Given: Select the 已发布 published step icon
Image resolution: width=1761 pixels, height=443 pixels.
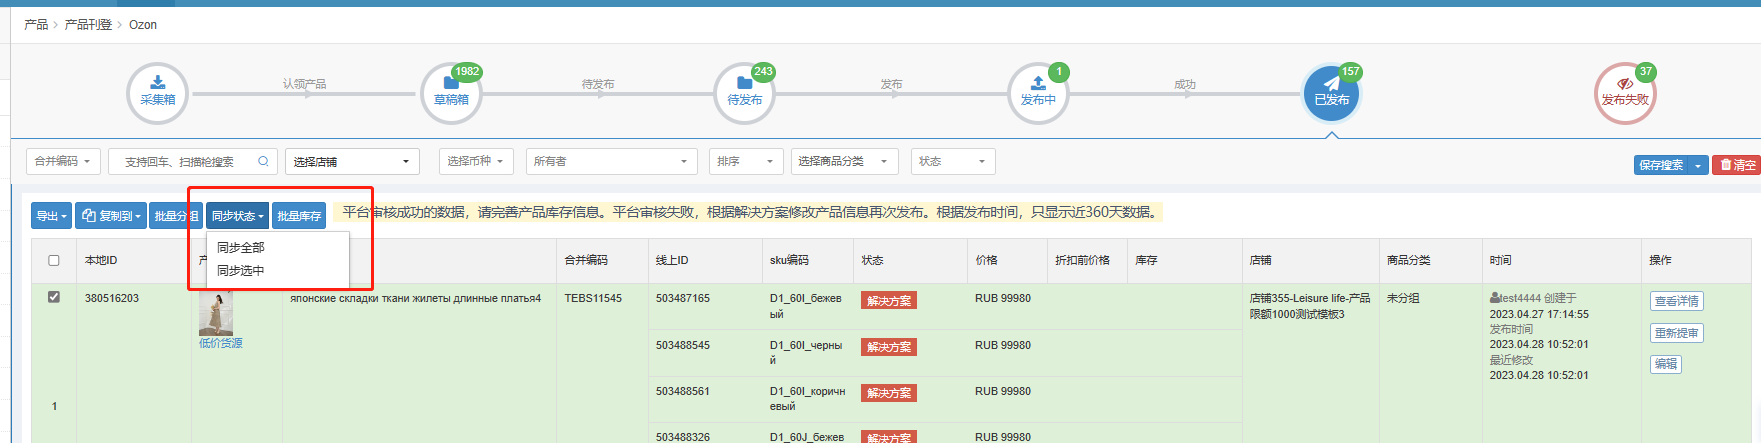Looking at the screenshot, I should (x=1331, y=93).
